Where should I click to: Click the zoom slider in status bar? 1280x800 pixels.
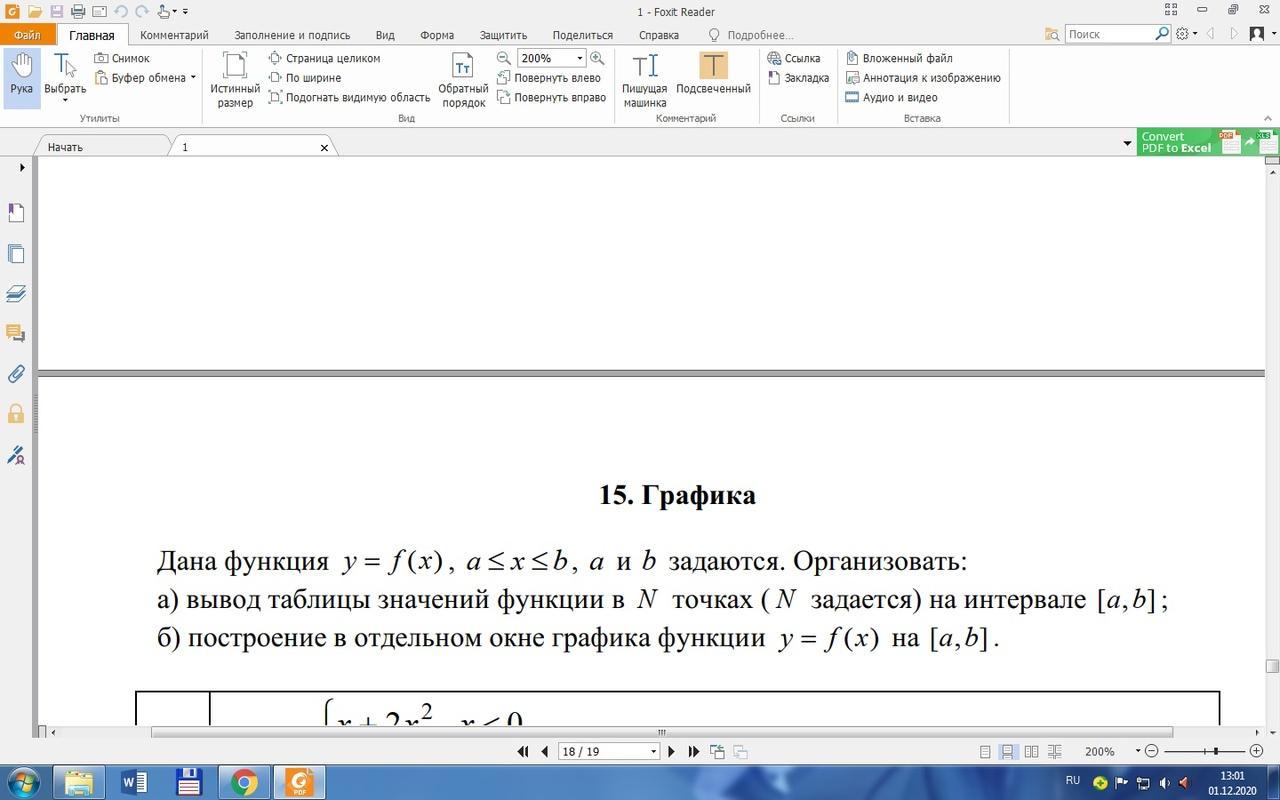[x=1214, y=751]
